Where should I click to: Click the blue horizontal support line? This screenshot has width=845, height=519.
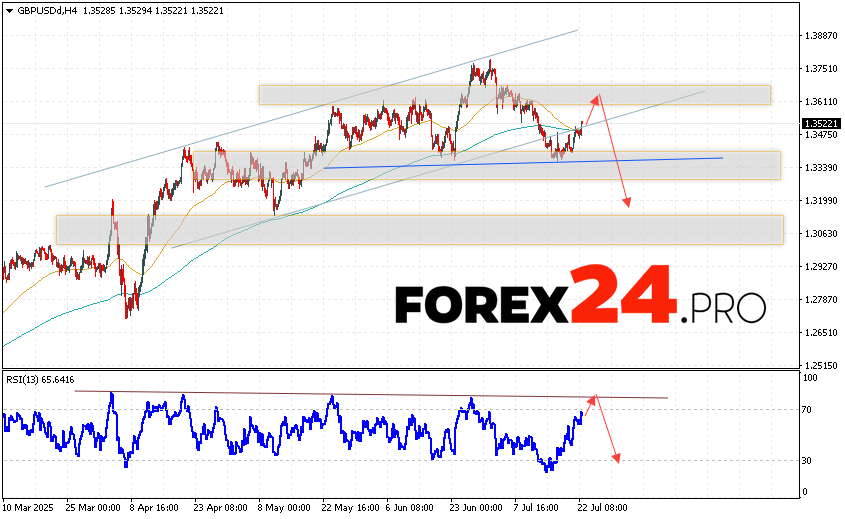[520, 162]
